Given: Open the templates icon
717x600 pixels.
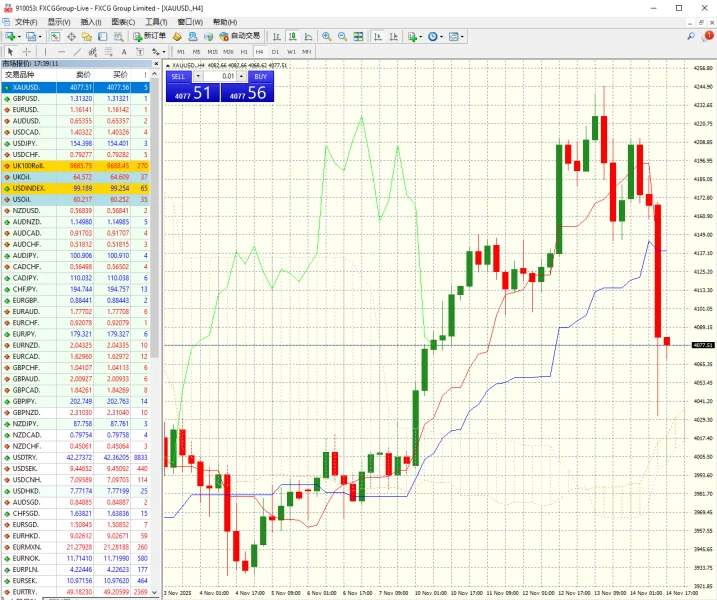Looking at the screenshot, I should 454,37.
